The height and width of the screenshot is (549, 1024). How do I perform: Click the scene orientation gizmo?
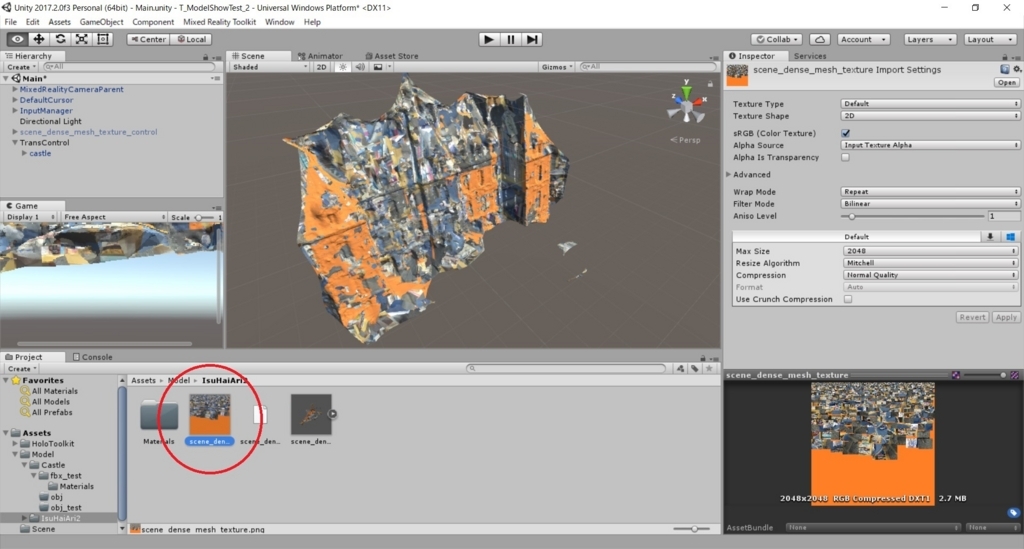pos(686,104)
